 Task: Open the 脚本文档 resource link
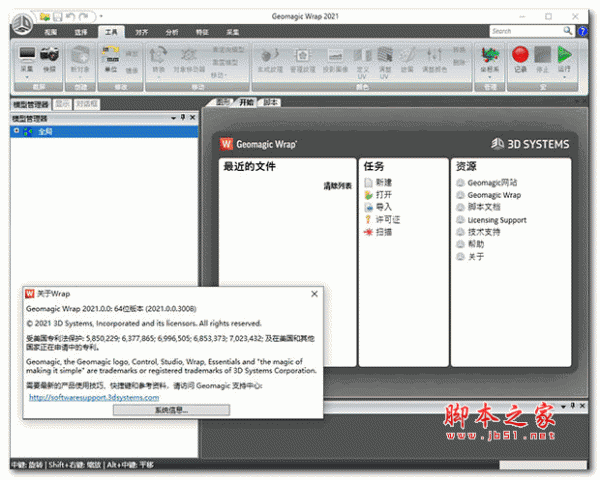484,207
